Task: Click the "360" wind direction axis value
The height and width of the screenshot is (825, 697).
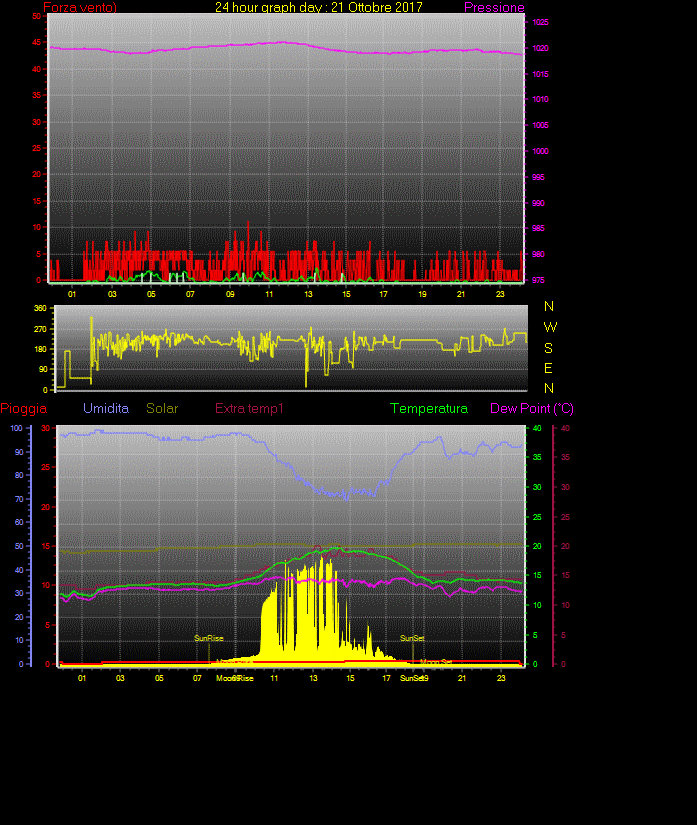Action: (41, 308)
